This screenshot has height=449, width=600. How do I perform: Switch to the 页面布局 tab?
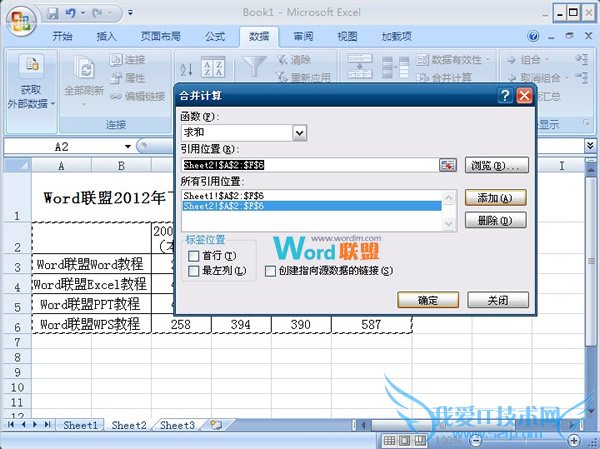(160, 36)
